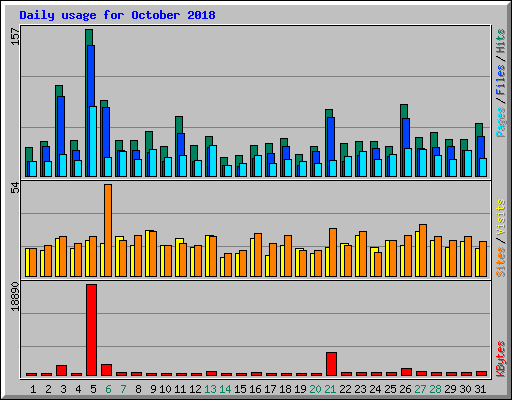Screen dimensions: 512x400
Task: Click the day 21 axis label
Action: tap(330, 389)
